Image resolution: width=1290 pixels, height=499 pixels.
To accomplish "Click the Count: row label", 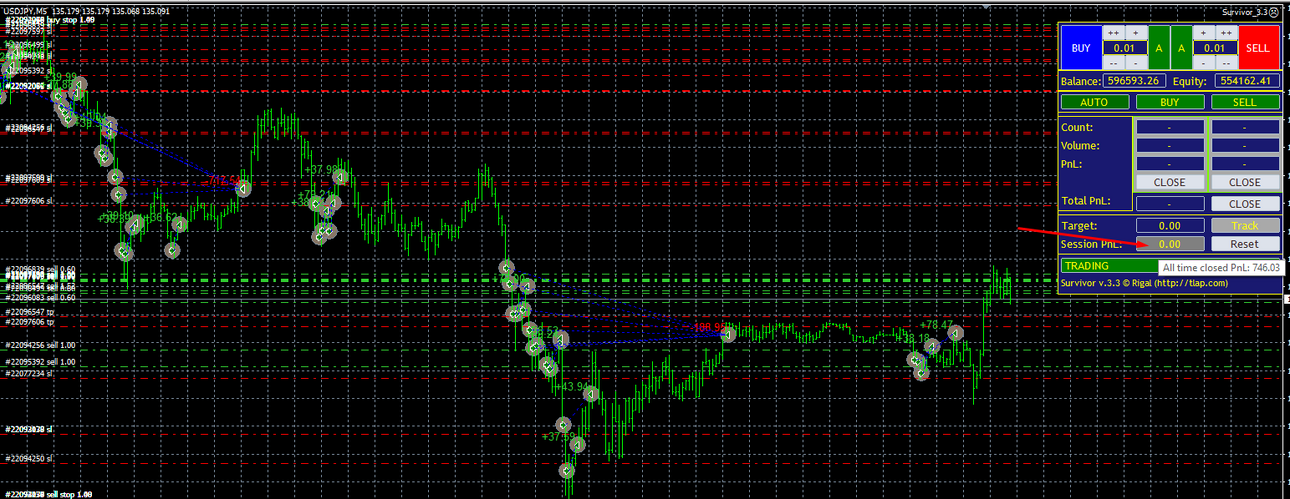I will tap(1078, 127).
